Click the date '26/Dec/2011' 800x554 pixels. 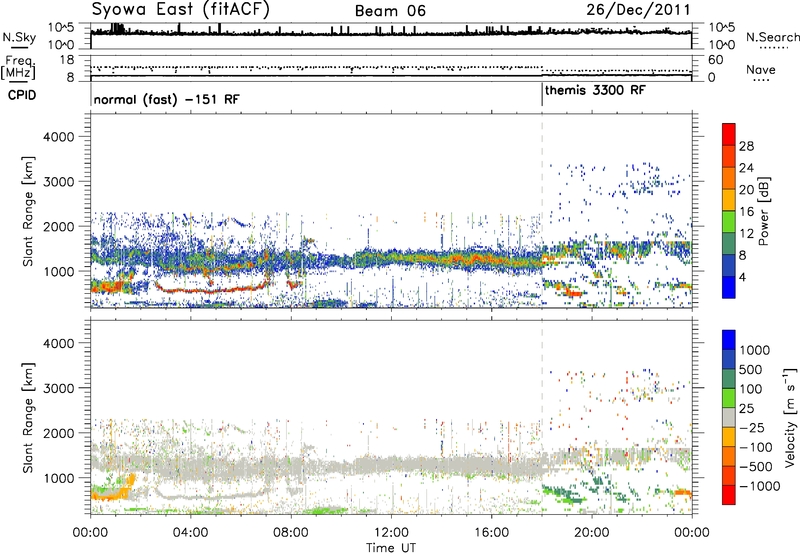point(638,10)
